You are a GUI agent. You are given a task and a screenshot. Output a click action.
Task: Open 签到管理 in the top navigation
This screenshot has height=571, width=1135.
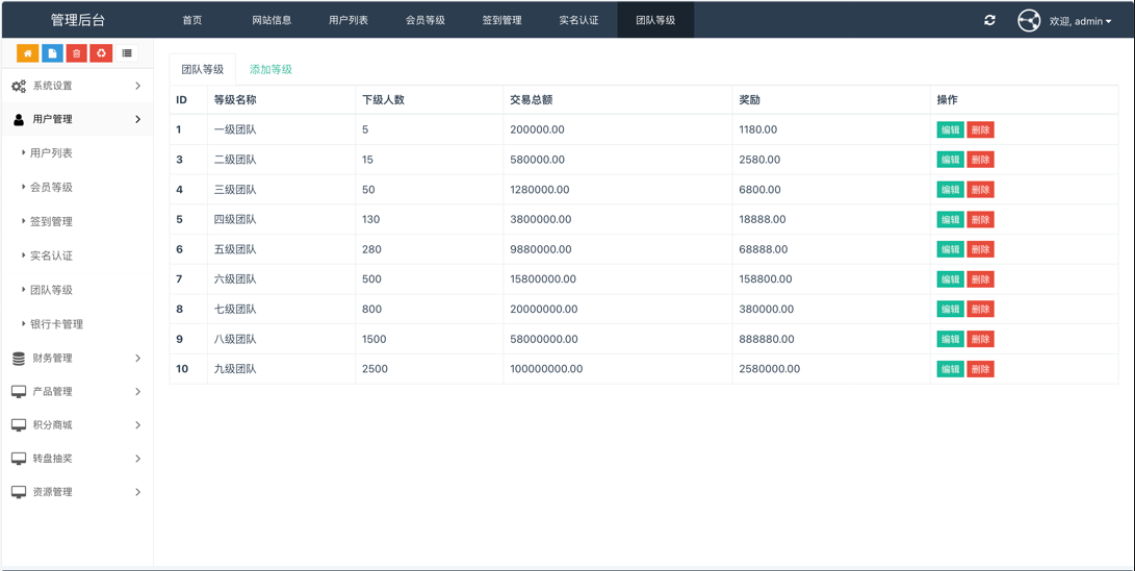502,20
